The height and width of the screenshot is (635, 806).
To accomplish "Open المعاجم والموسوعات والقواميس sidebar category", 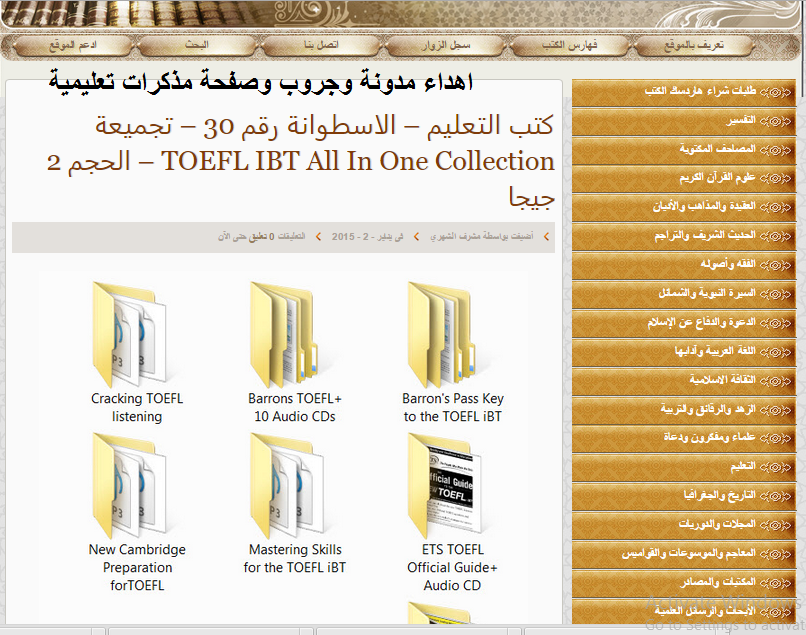I will [x=684, y=554].
